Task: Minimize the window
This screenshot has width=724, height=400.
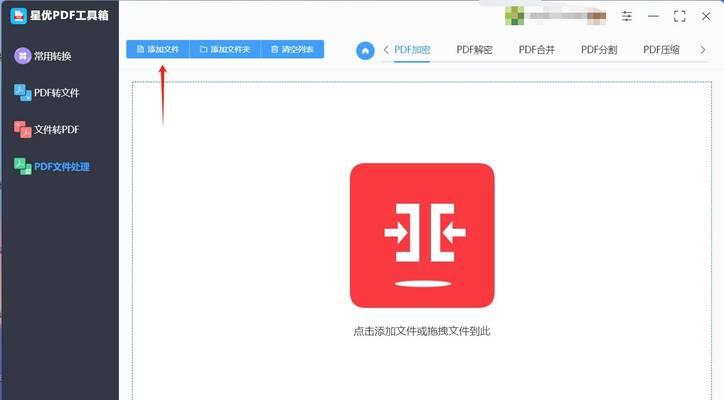Action: pyautogui.click(x=653, y=16)
